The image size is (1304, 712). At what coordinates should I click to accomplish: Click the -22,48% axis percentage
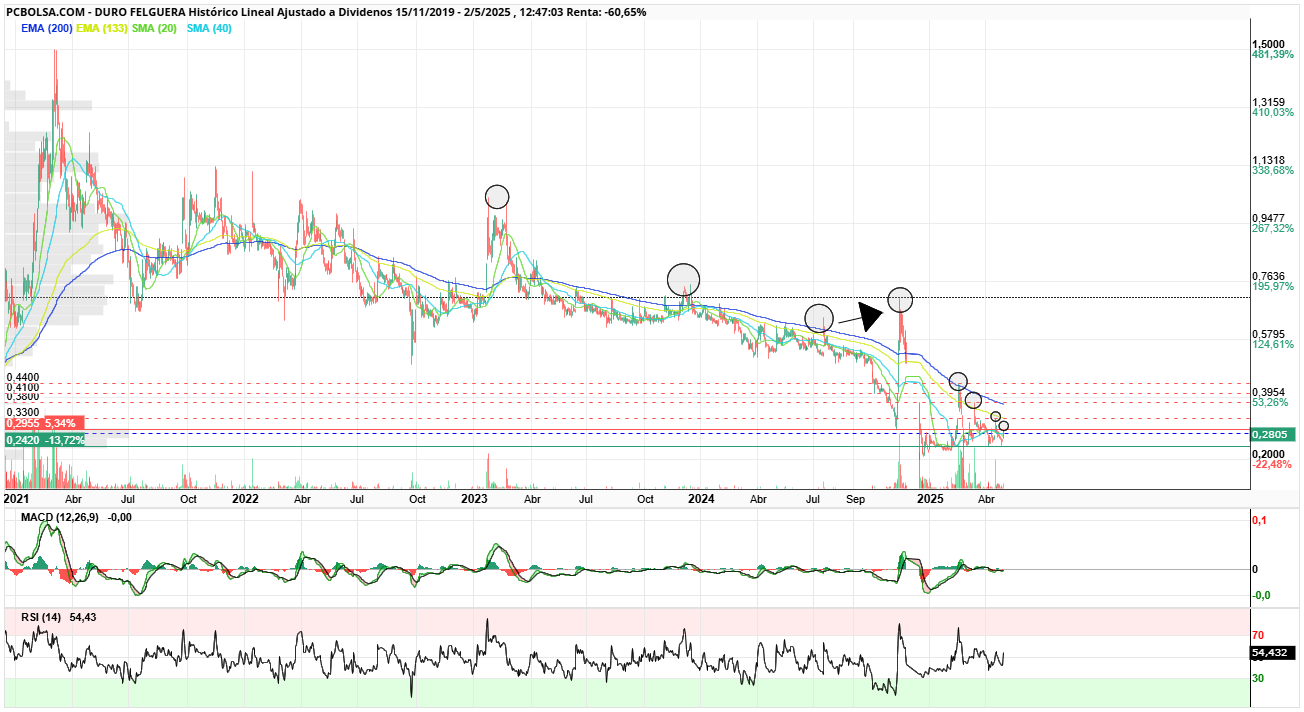point(1271,464)
